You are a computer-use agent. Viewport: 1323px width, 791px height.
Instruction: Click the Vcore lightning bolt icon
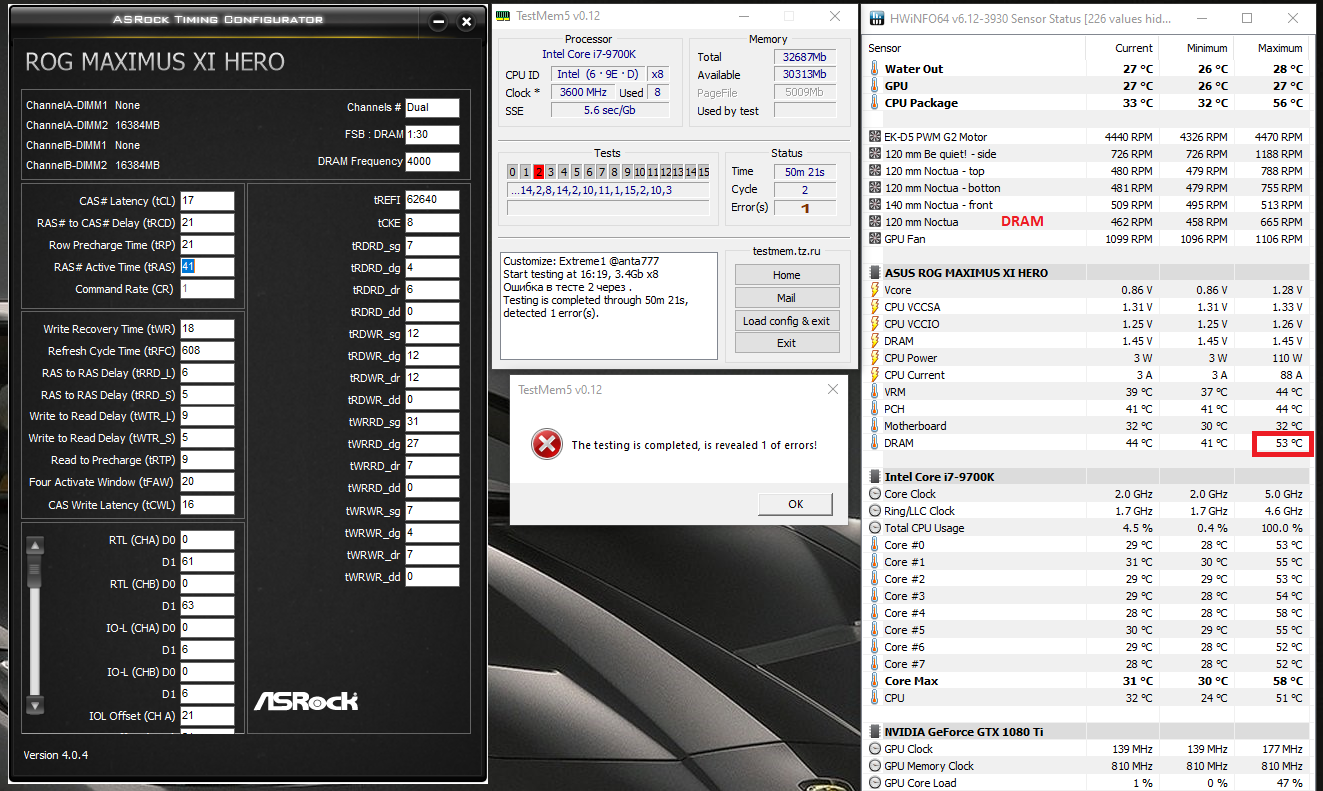[x=874, y=290]
